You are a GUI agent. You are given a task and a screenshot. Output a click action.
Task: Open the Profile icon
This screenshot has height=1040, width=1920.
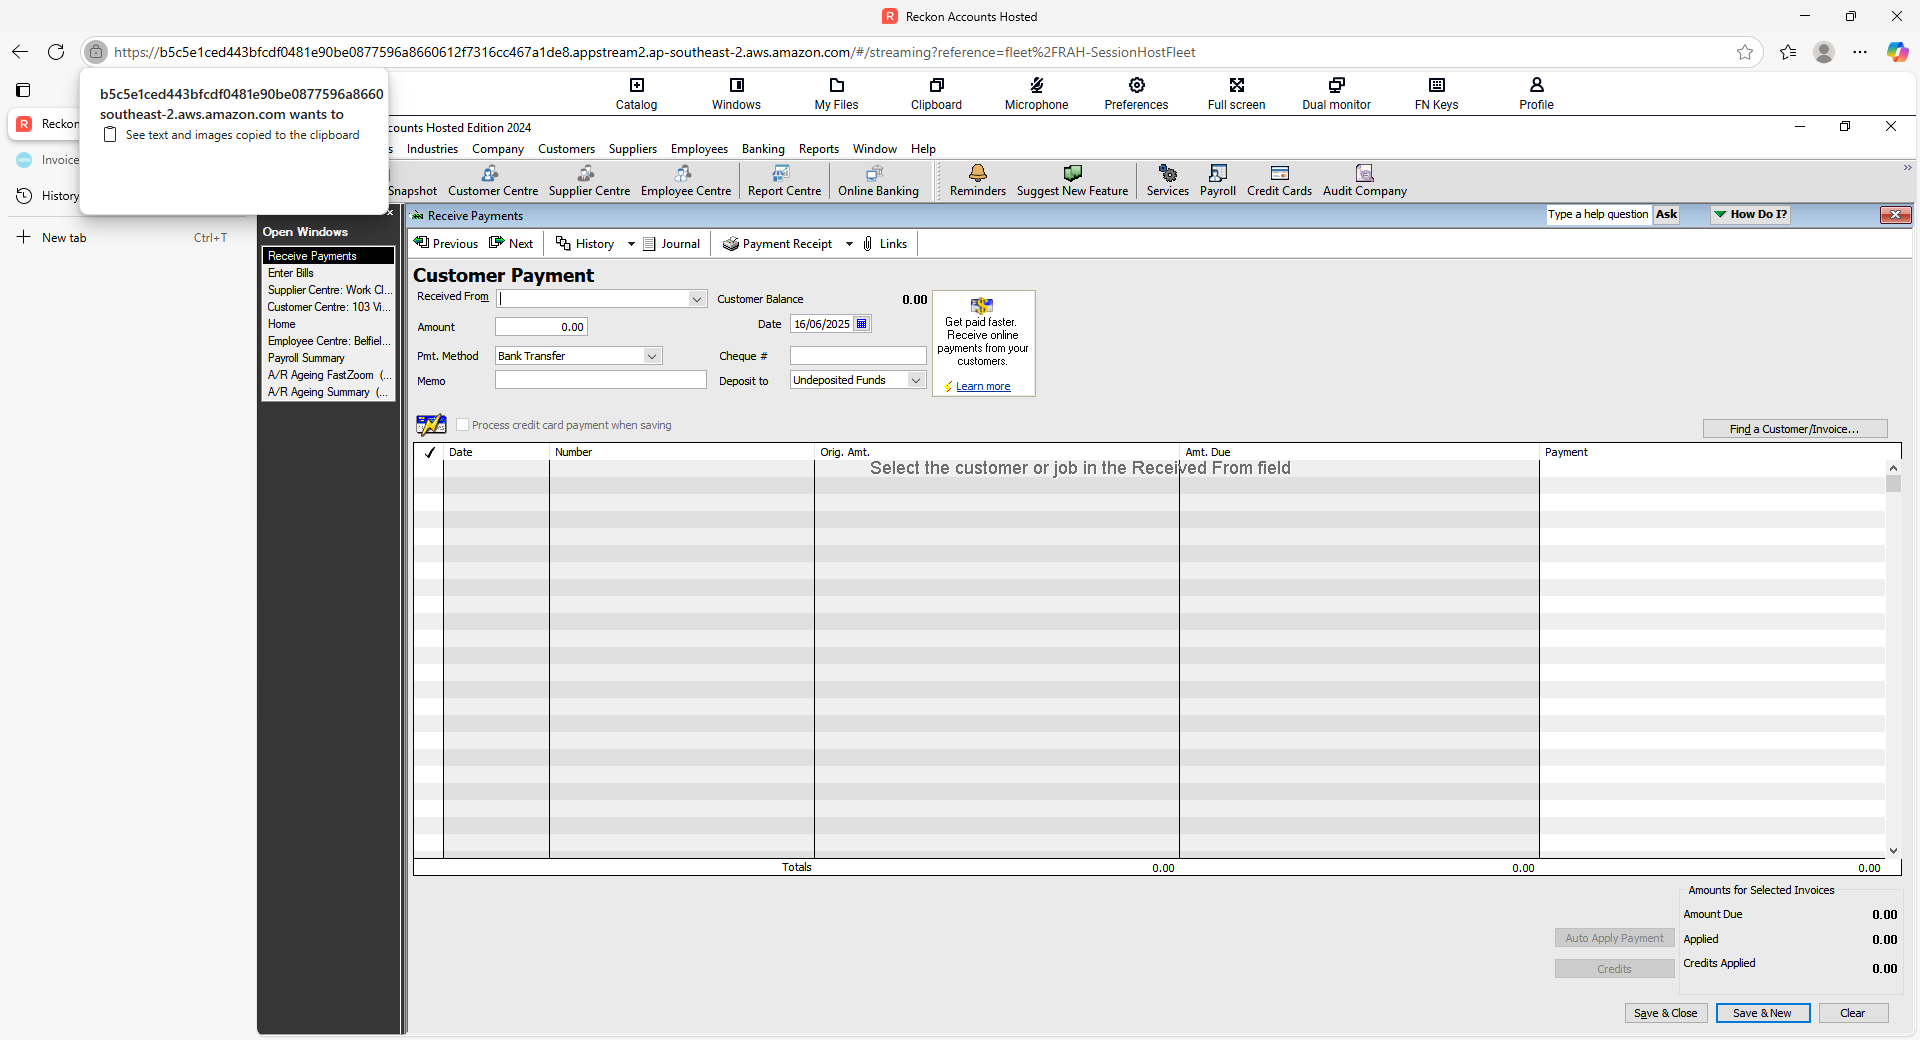pyautogui.click(x=1536, y=94)
